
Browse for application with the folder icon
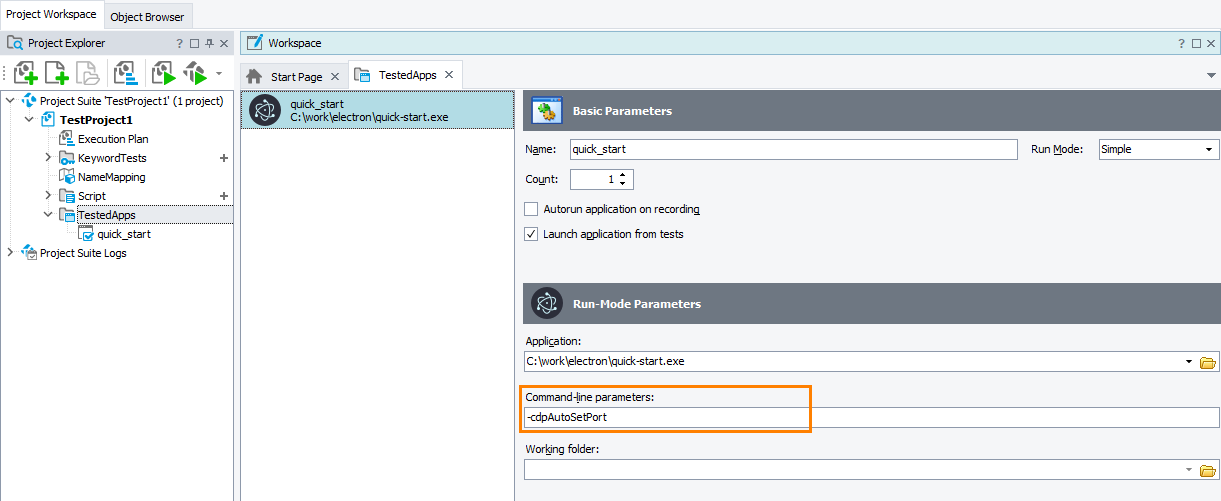[x=1207, y=362]
